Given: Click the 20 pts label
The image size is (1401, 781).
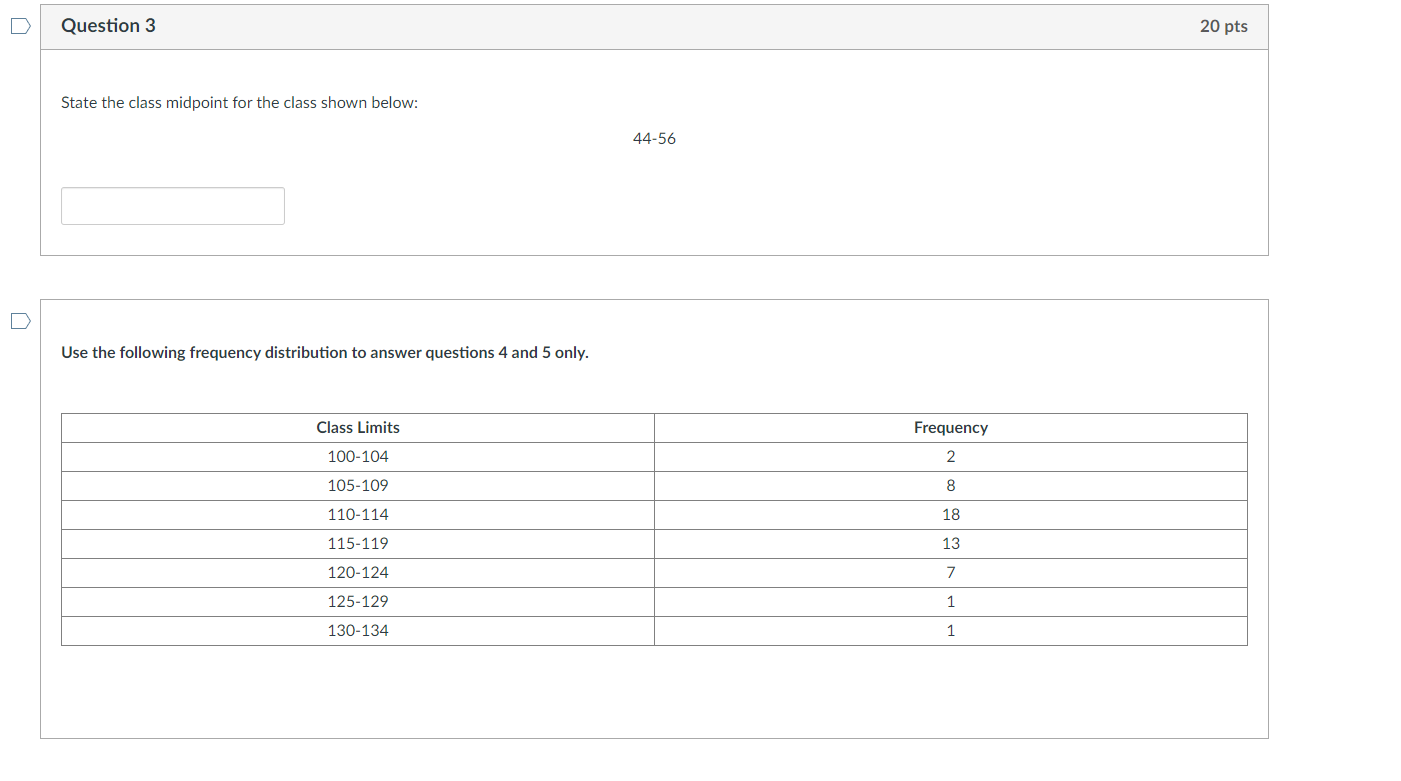Looking at the screenshot, I should click(x=1224, y=27).
